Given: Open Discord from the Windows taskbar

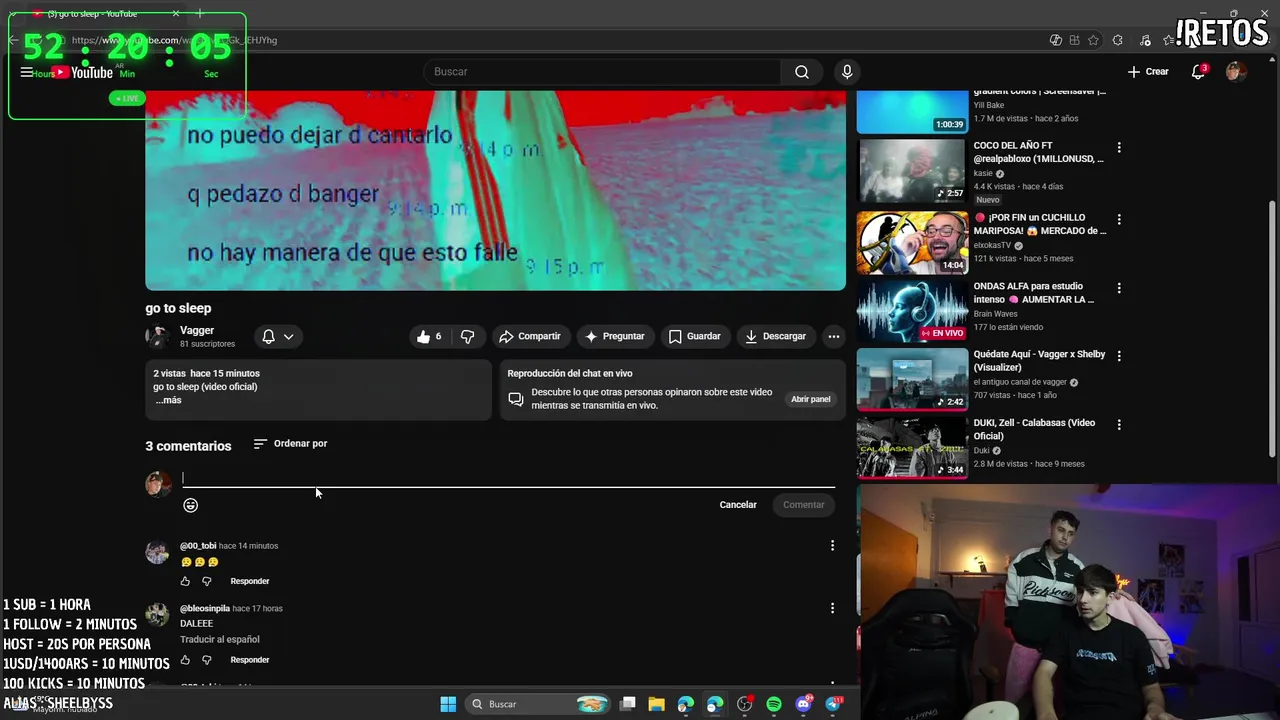Looking at the screenshot, I should pos(803,704).
